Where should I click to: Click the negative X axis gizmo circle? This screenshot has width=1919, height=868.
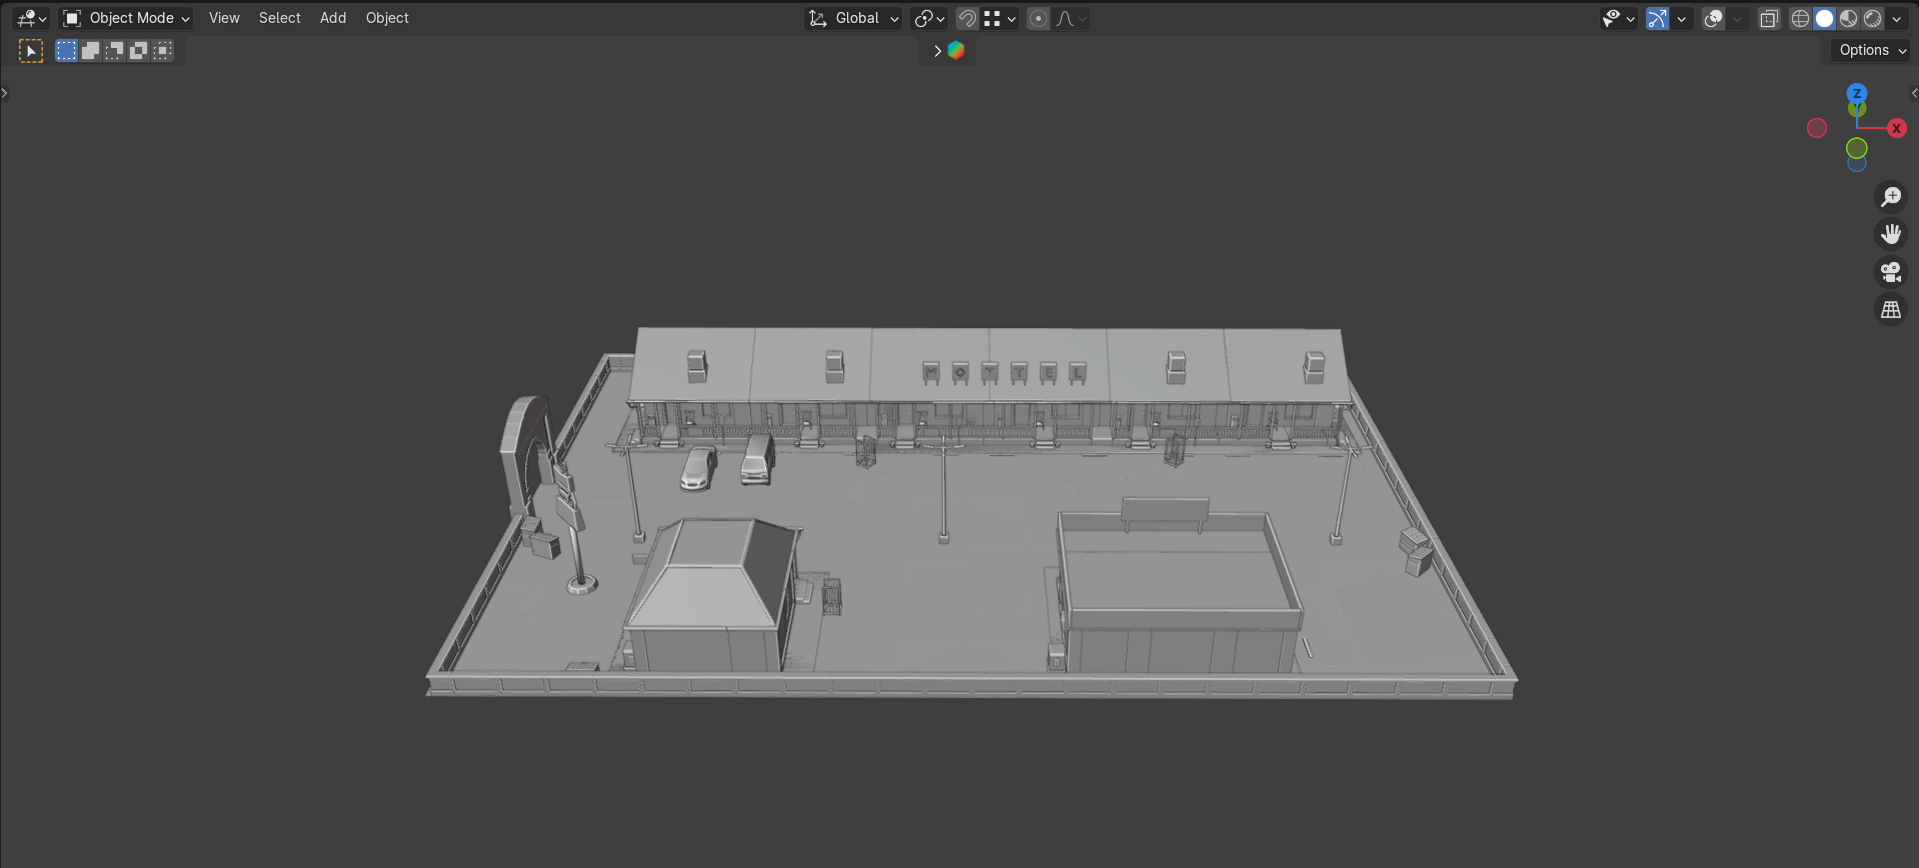pos(1817,128)
